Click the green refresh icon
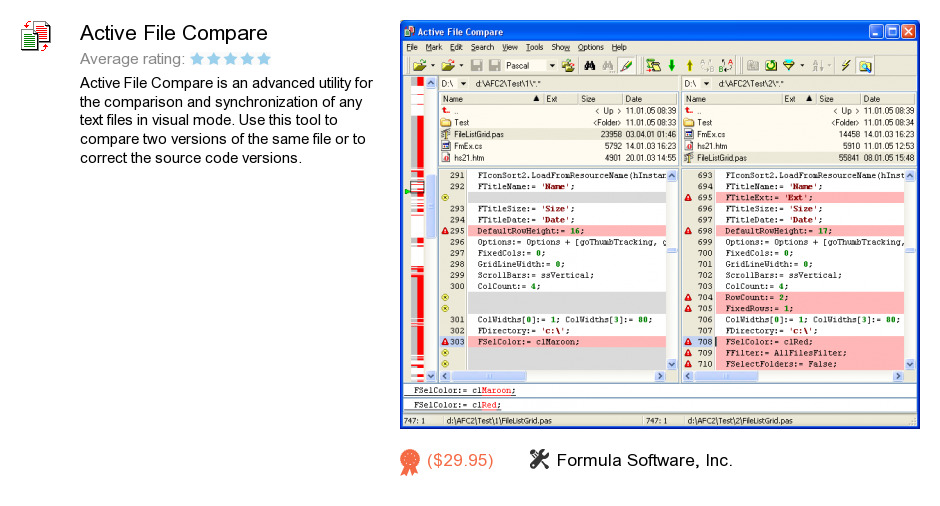This screenshot has height=506, width=940. (771, 65)
